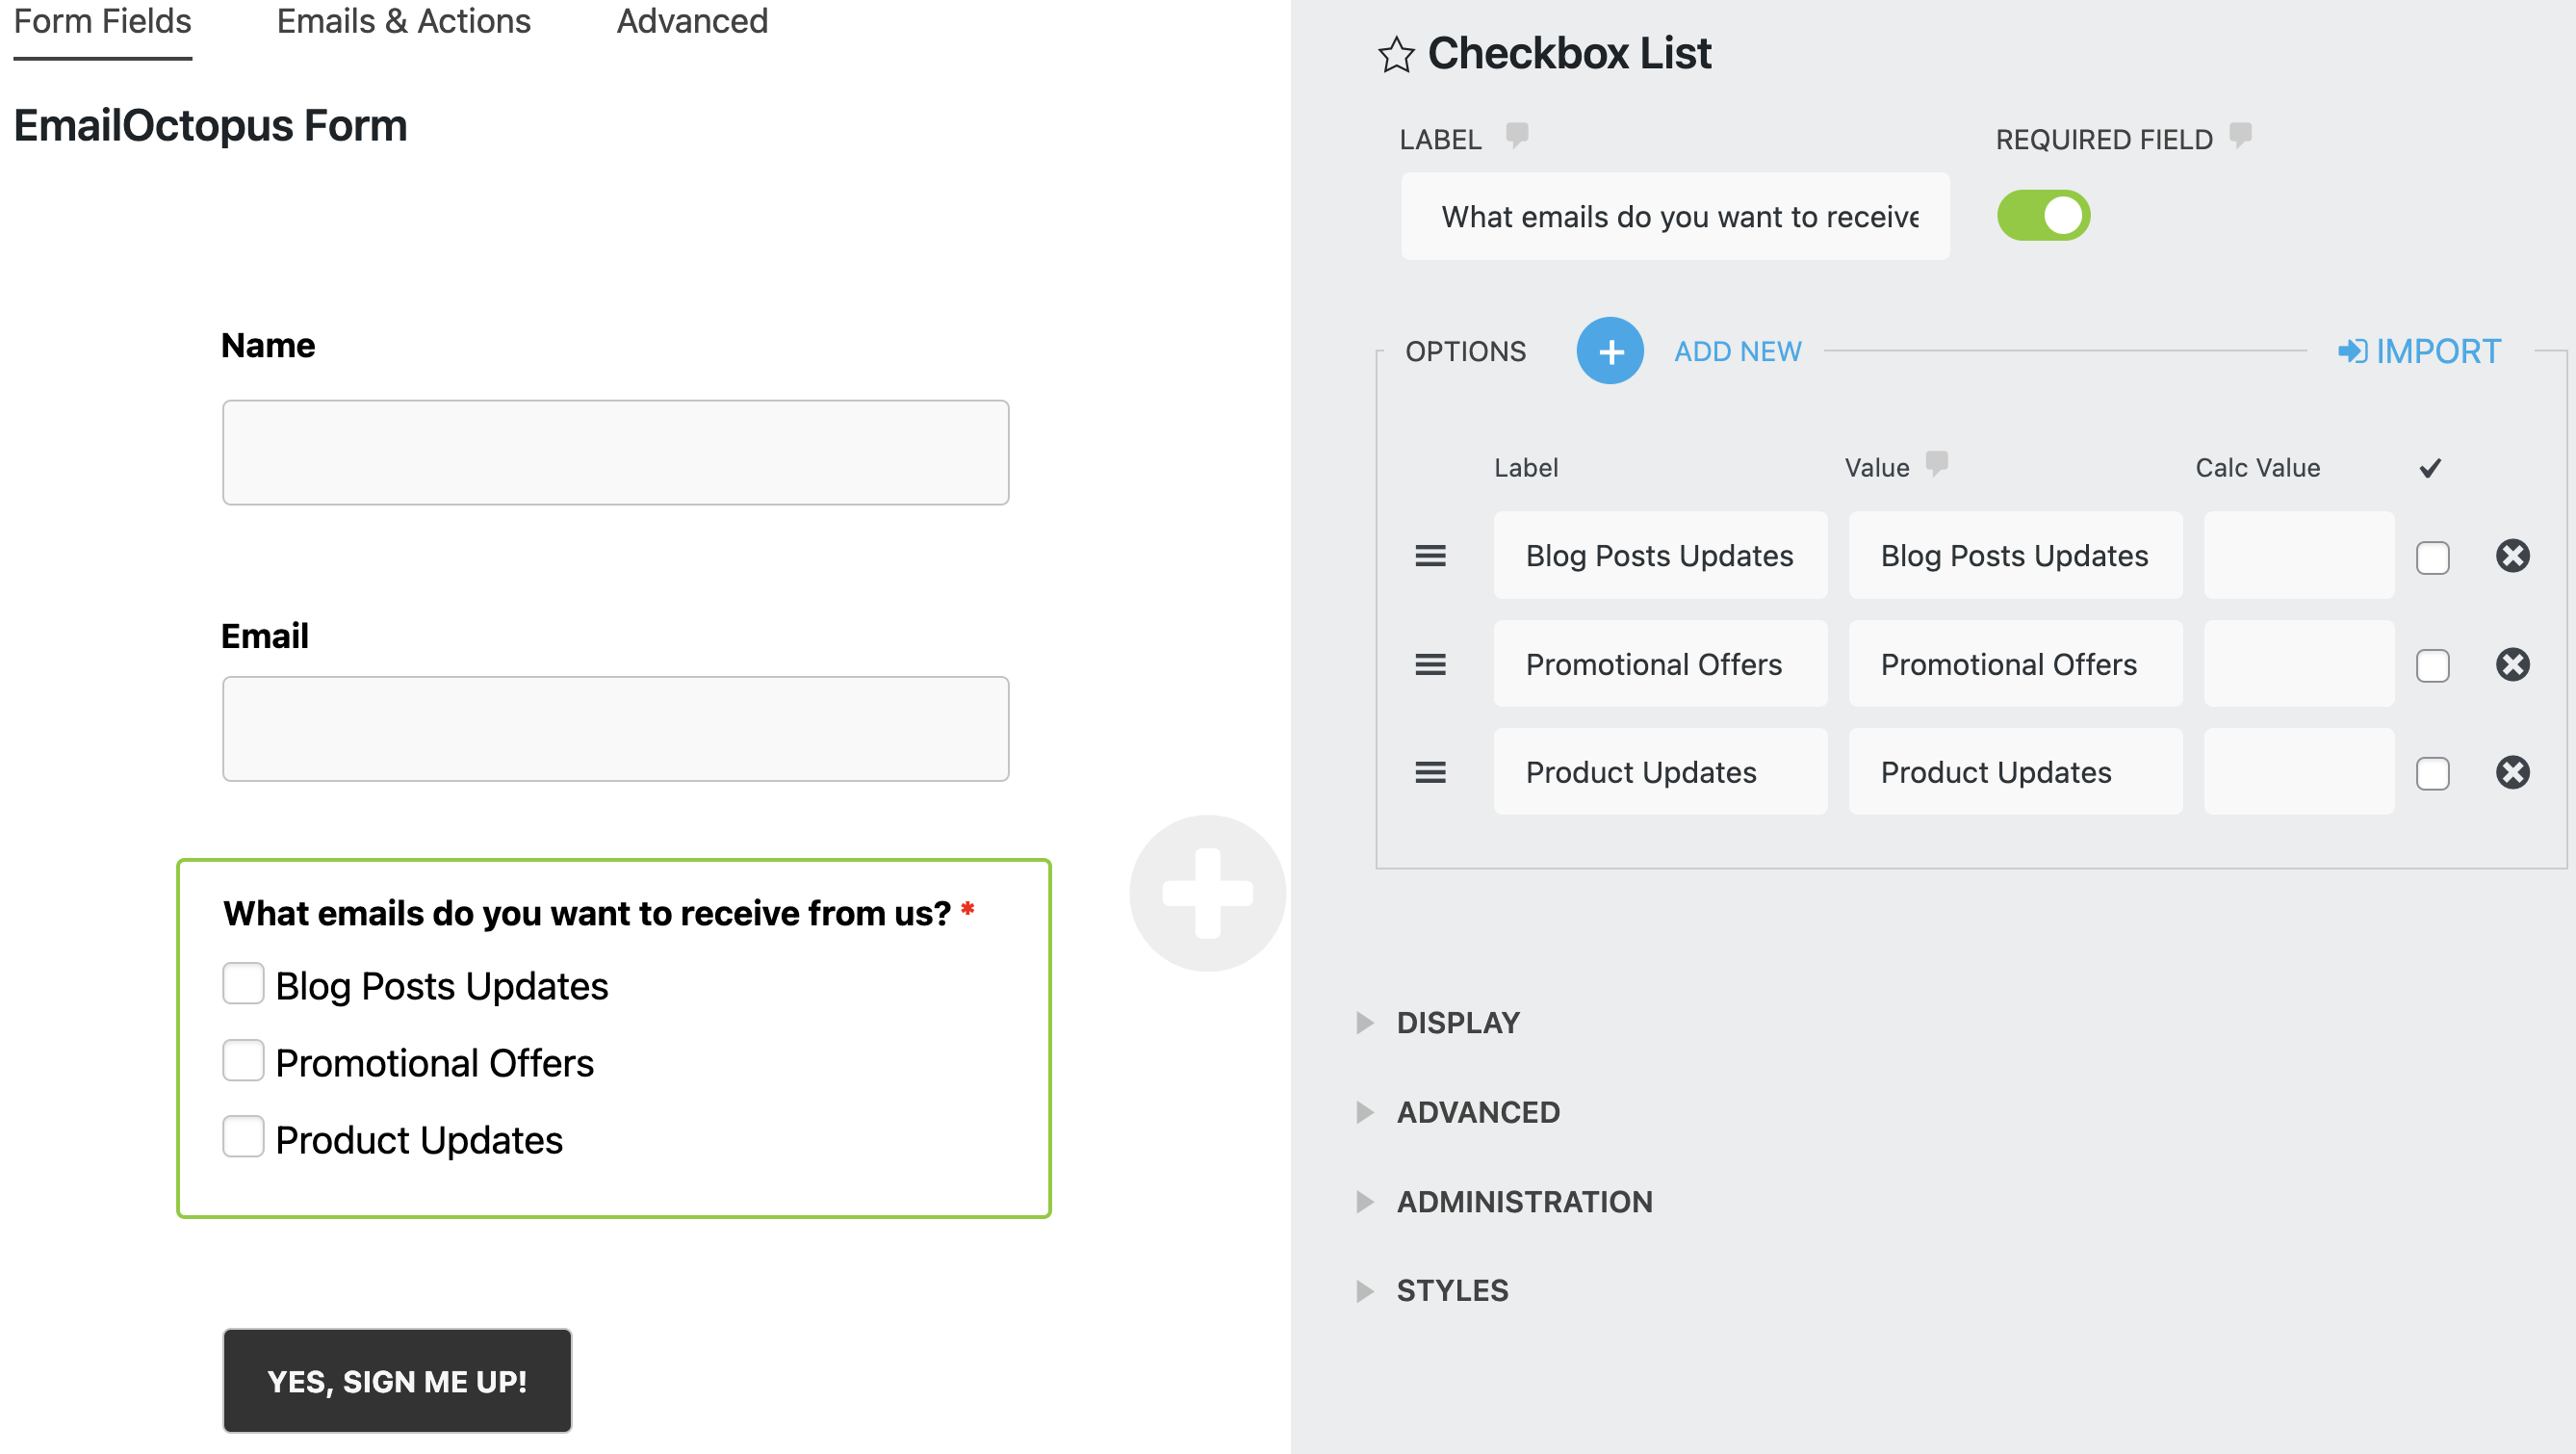The image size is (2576, 1454).
Task: Click the blue plus icon to add option
Action: coord(1610,351)
